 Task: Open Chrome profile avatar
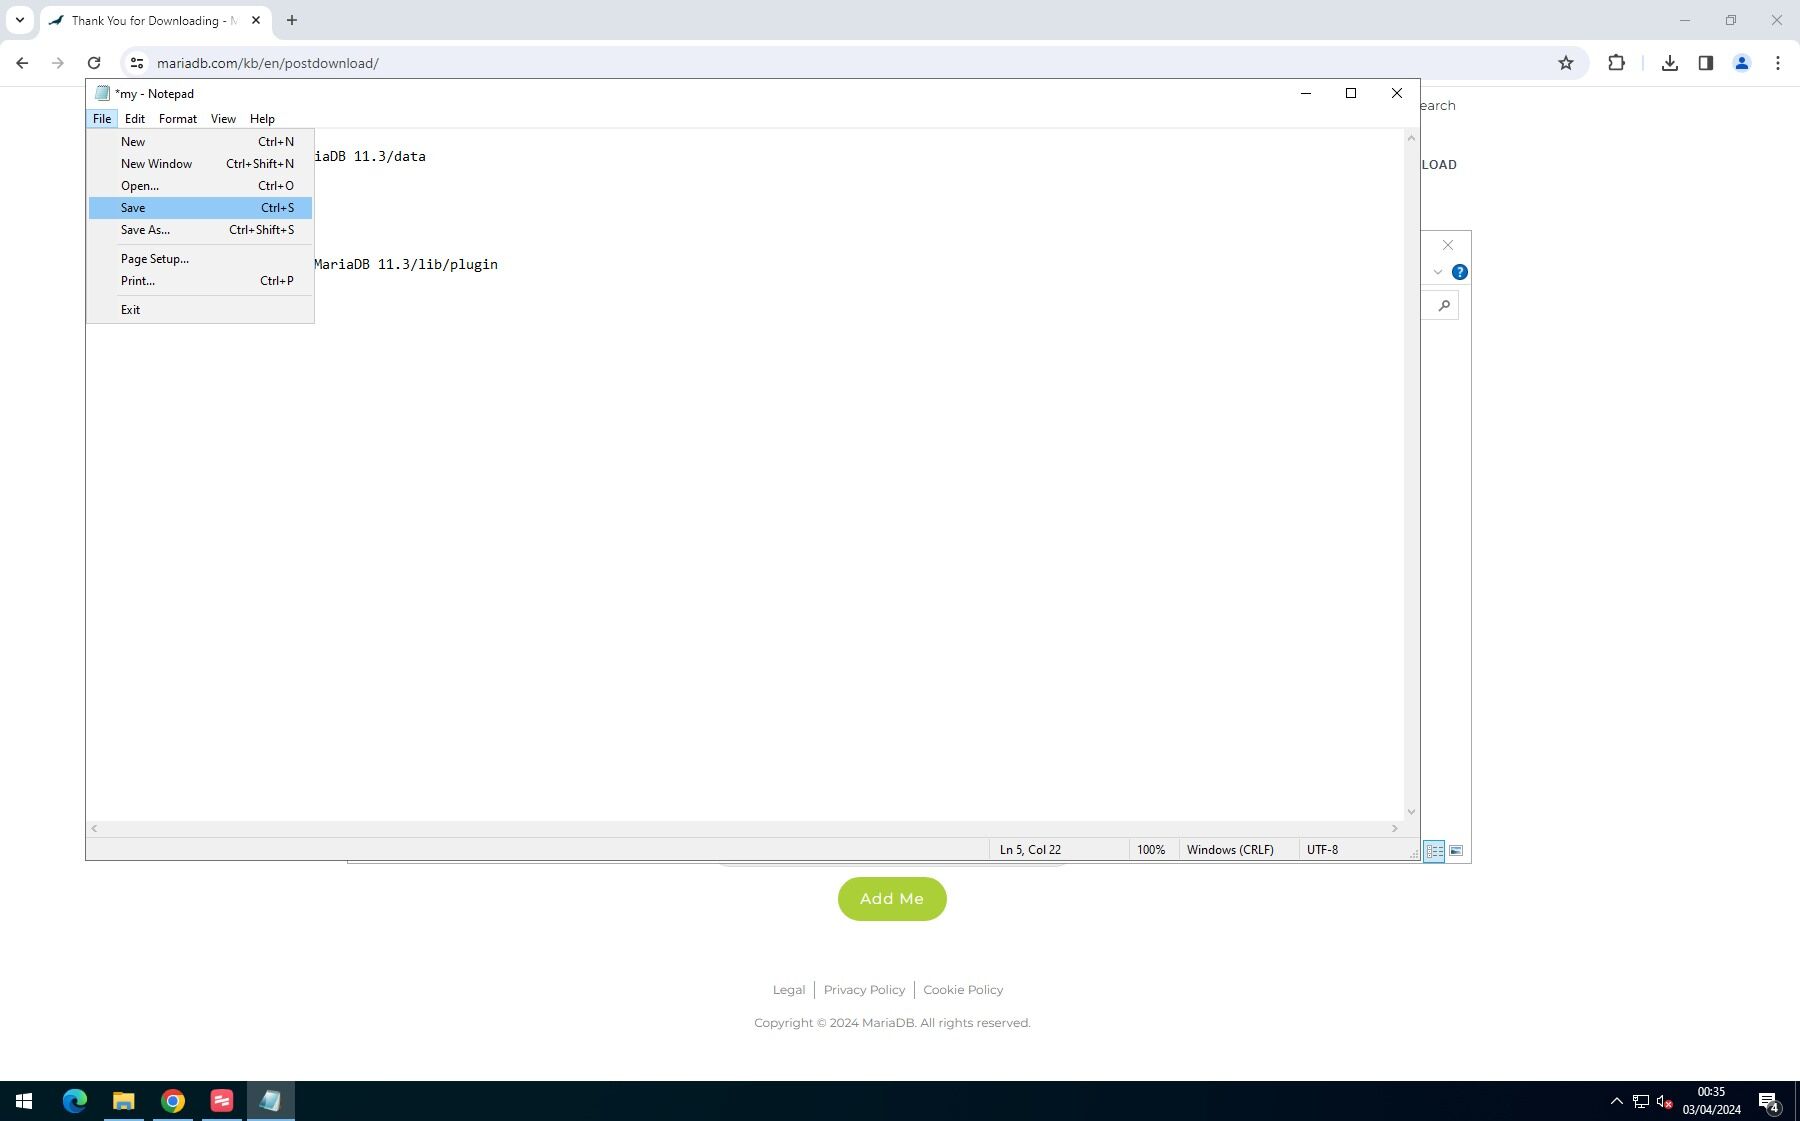click(x=1742, y=63)
